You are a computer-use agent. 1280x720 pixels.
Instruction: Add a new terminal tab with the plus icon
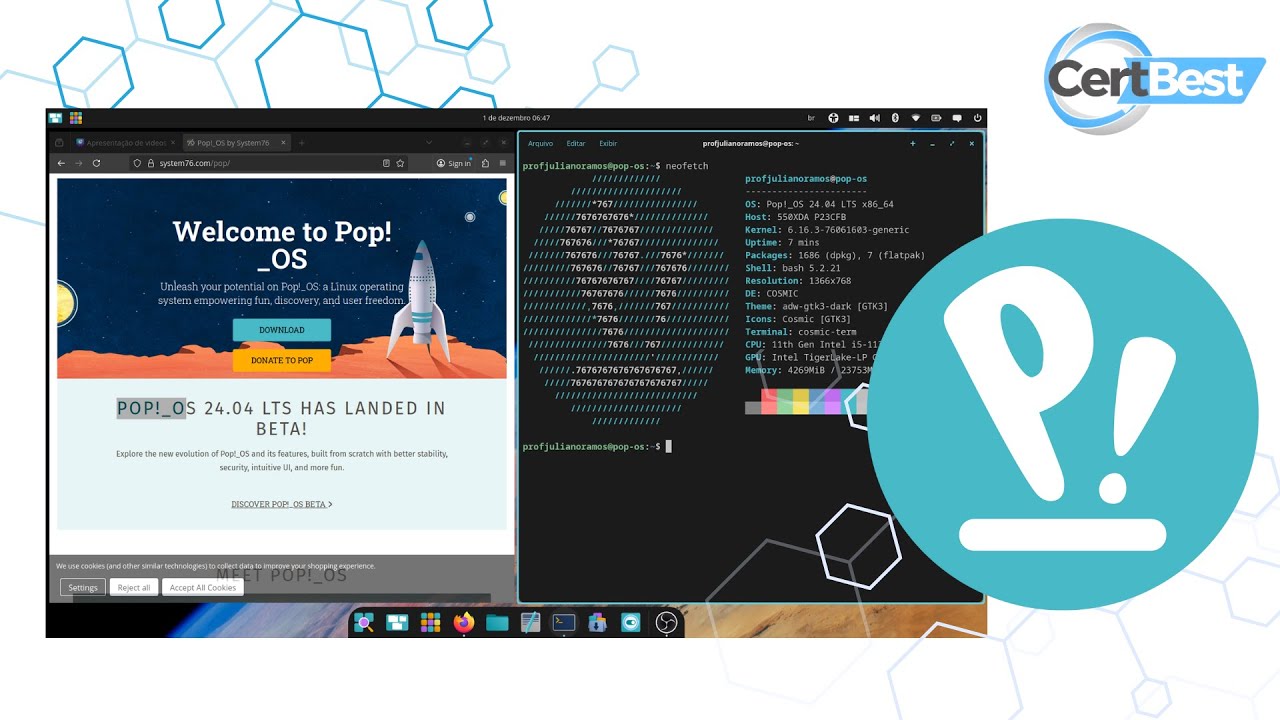click(912, 144)
